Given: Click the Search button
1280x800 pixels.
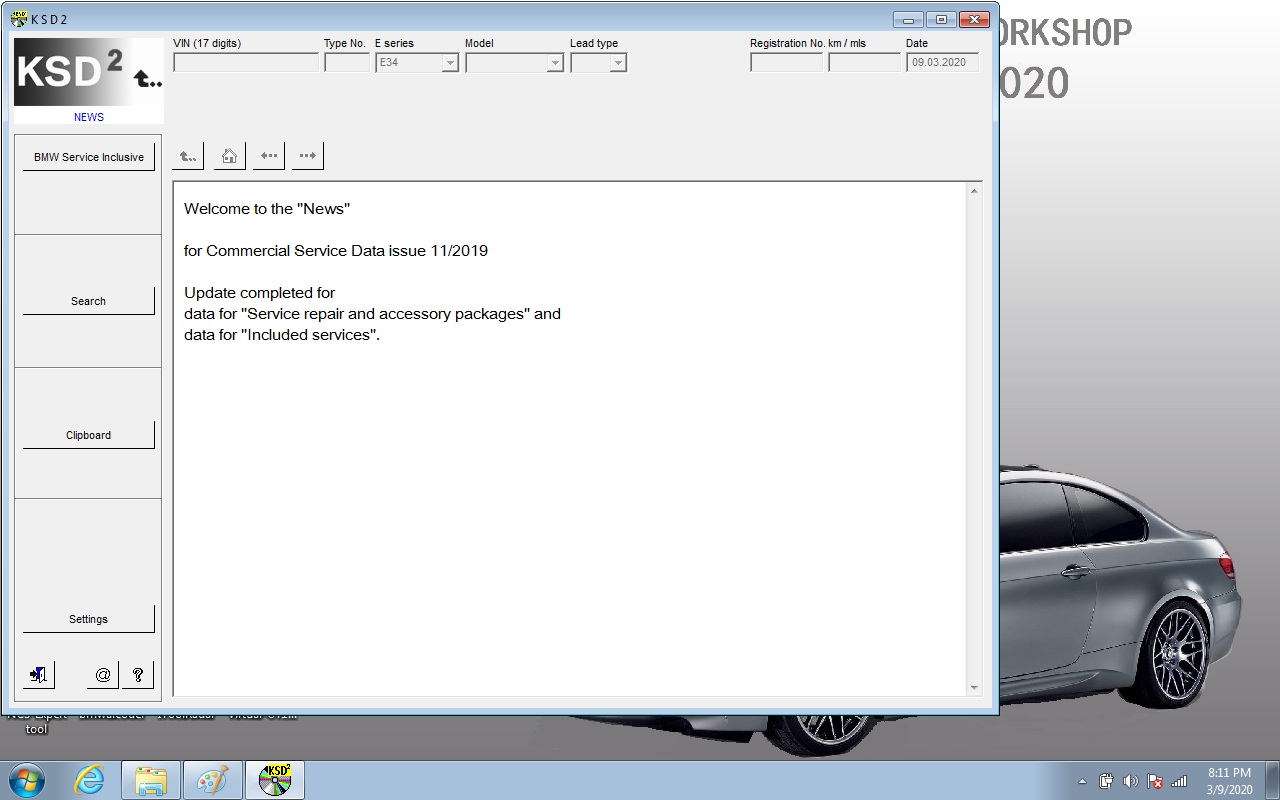Looking at the screenshot, I should [89, 301].
